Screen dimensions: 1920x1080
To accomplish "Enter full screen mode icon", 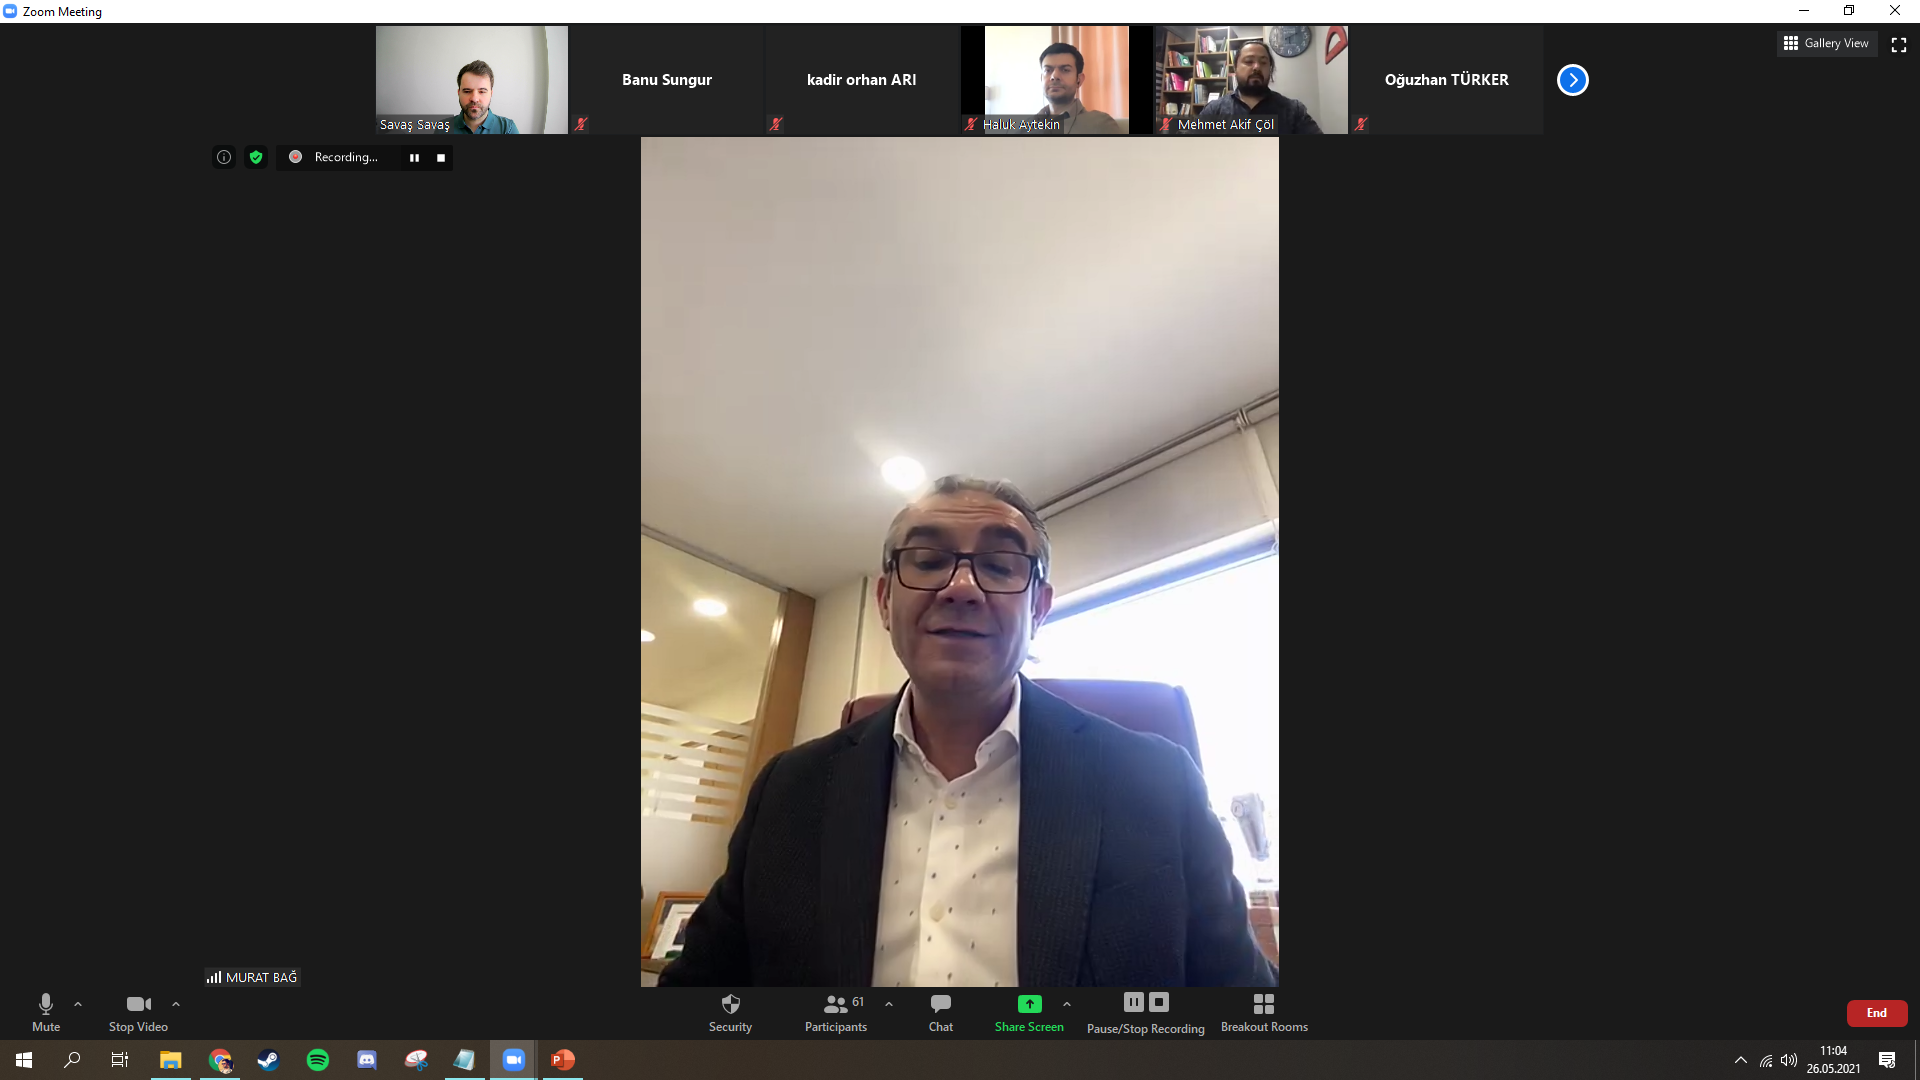I will pos(1899,44).
